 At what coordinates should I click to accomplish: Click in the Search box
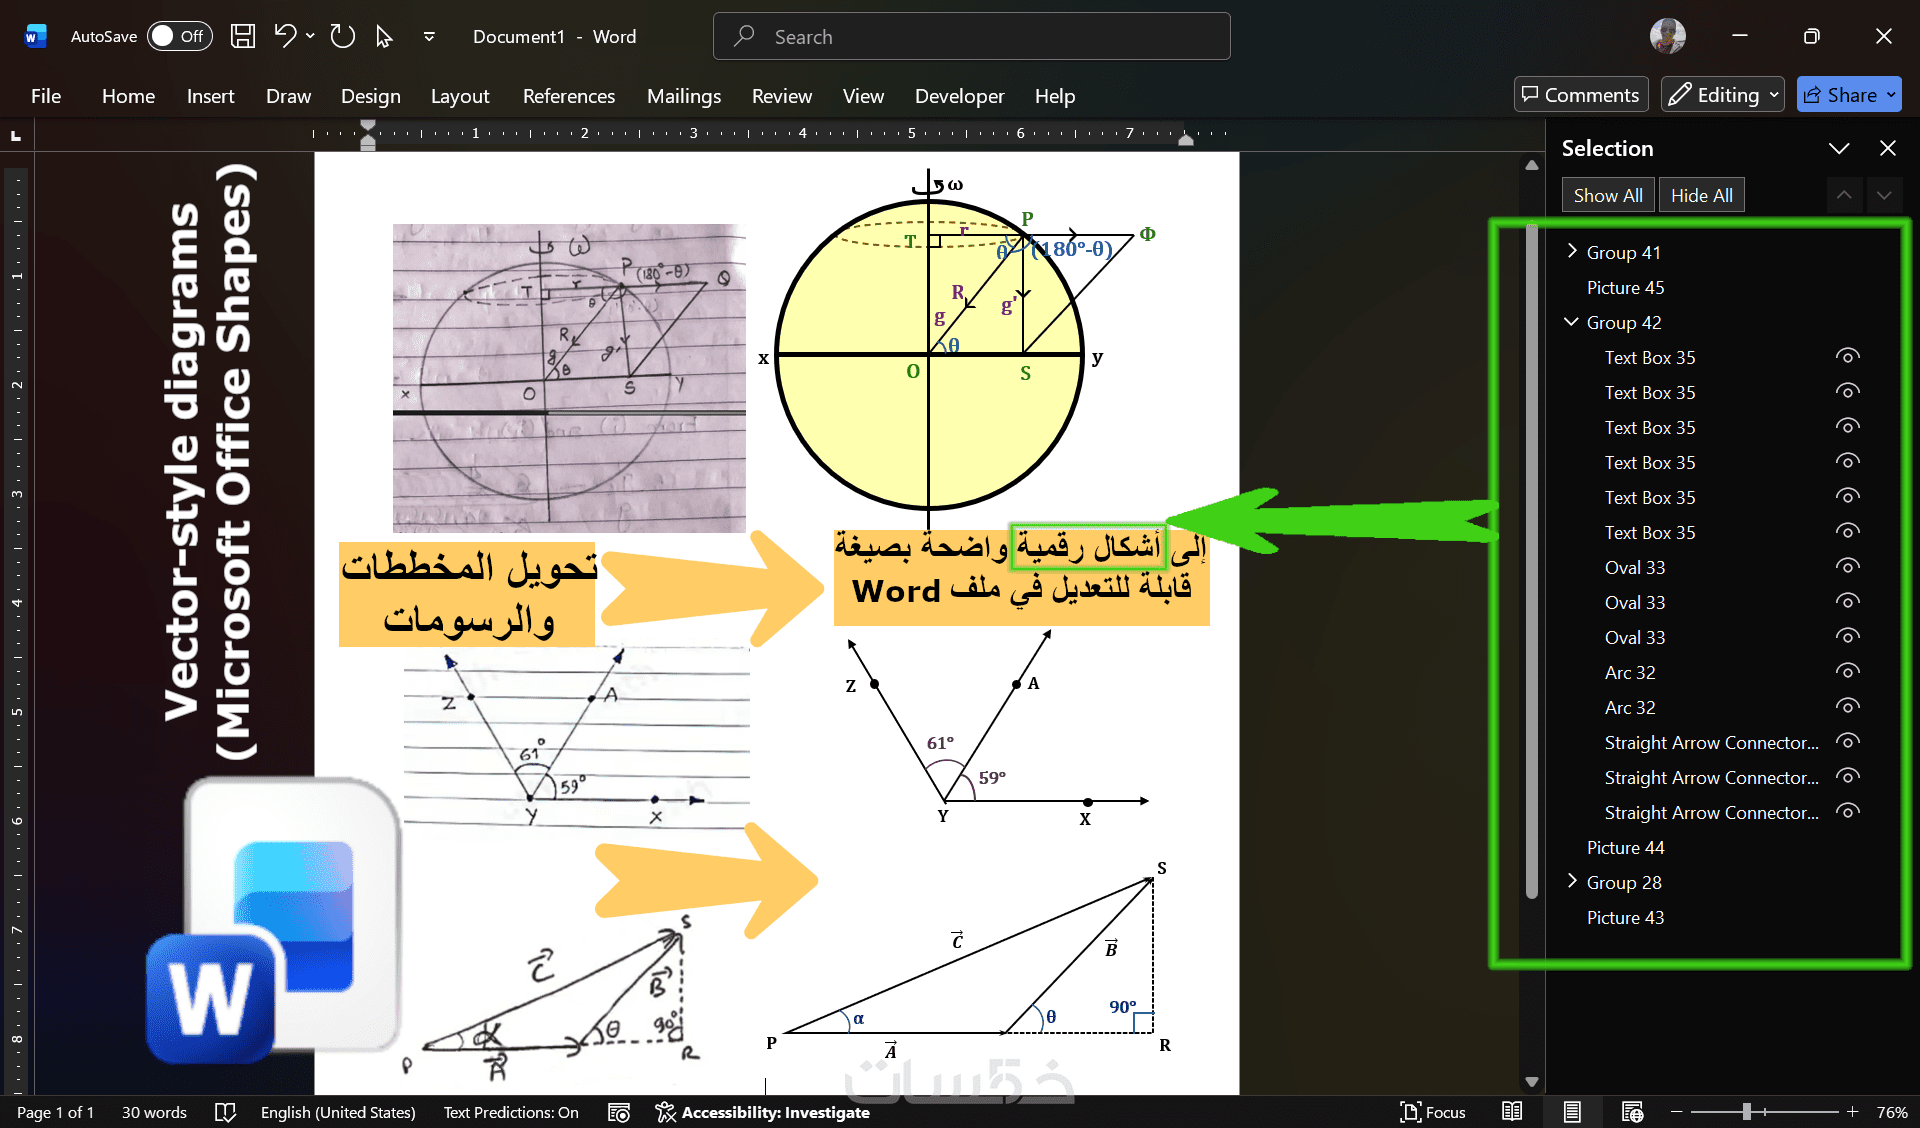(970, 37)
